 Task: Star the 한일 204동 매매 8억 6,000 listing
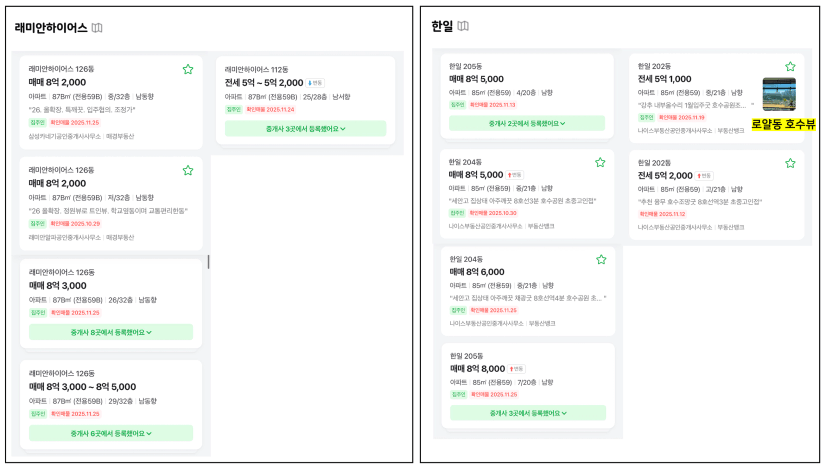pyautogui.click(x=601, y=259)
